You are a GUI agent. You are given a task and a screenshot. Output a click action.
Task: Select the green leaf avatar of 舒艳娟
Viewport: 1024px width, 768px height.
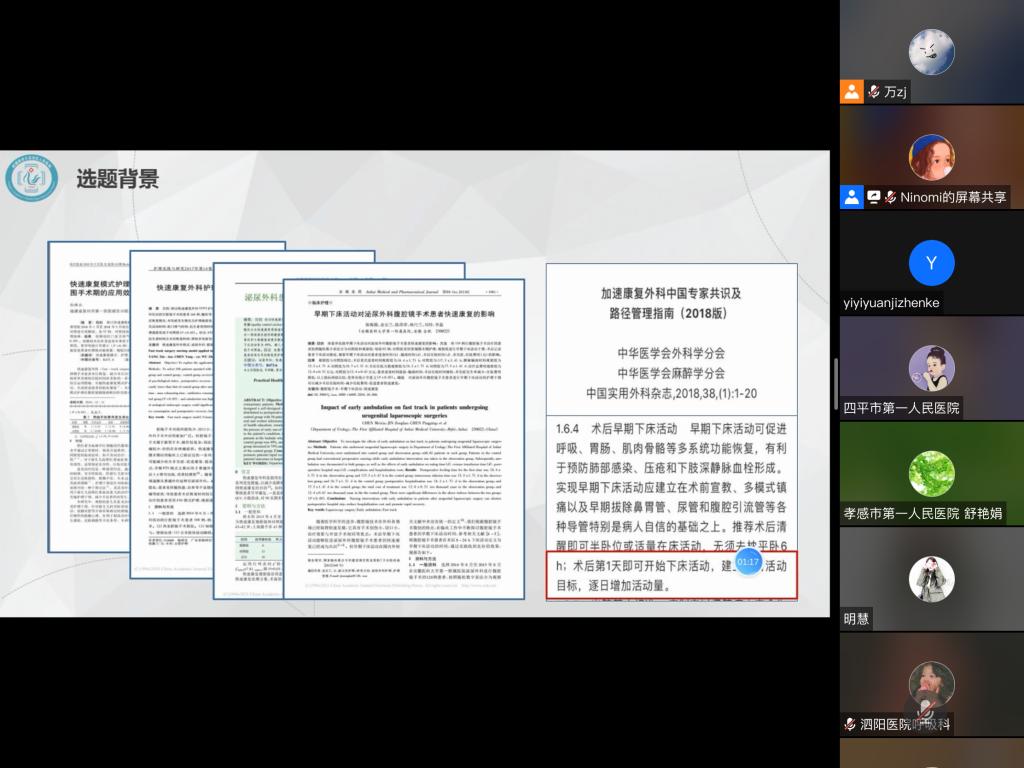[x=931, y=473]
